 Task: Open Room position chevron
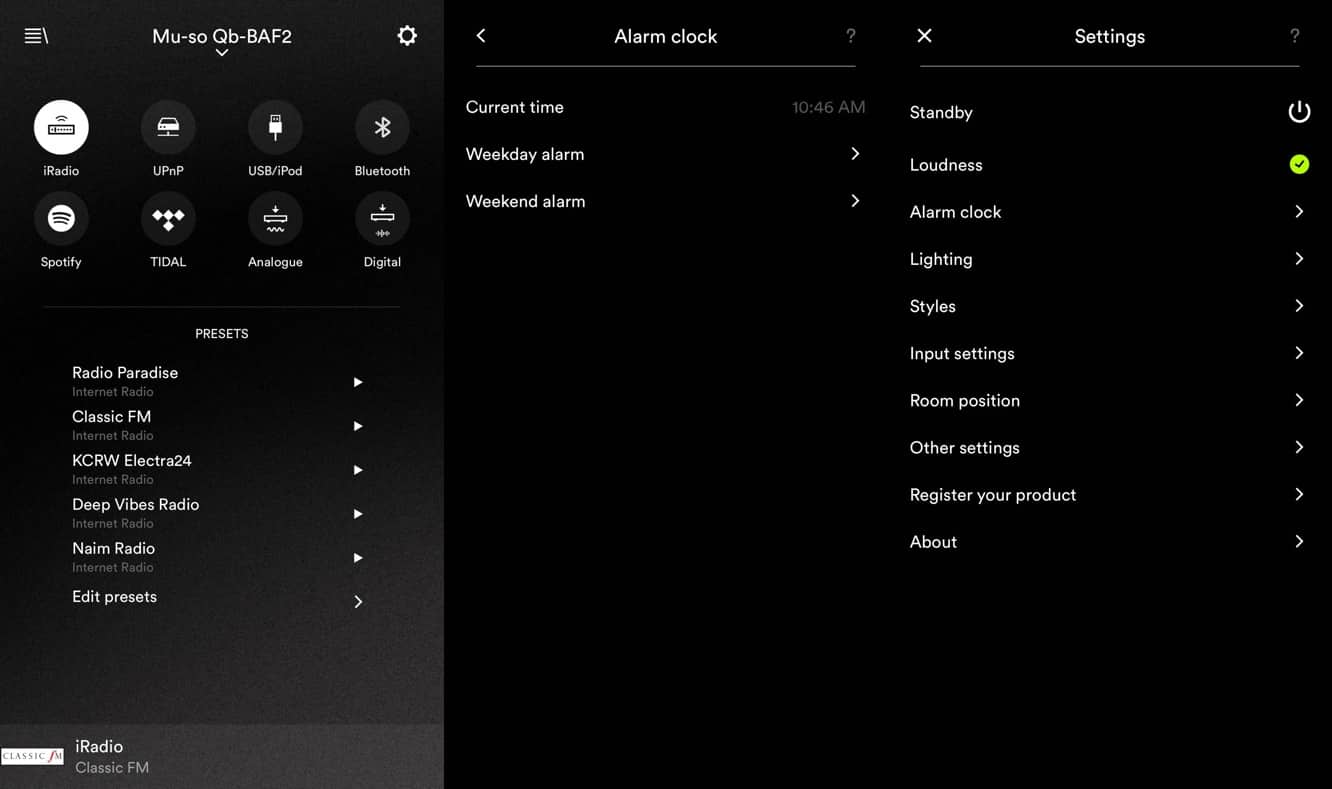1299,399
